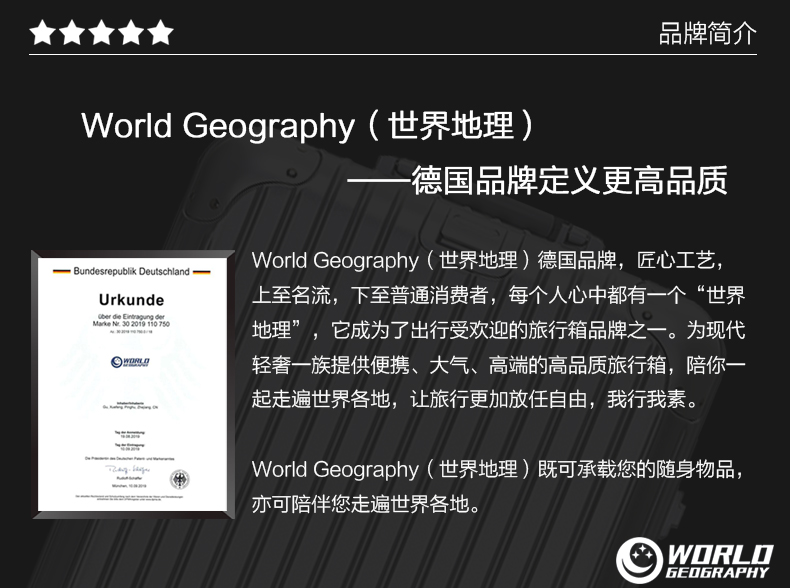Click the line ending 我行我素。
The image size is (790, 588).
click(x=476, y=399)
